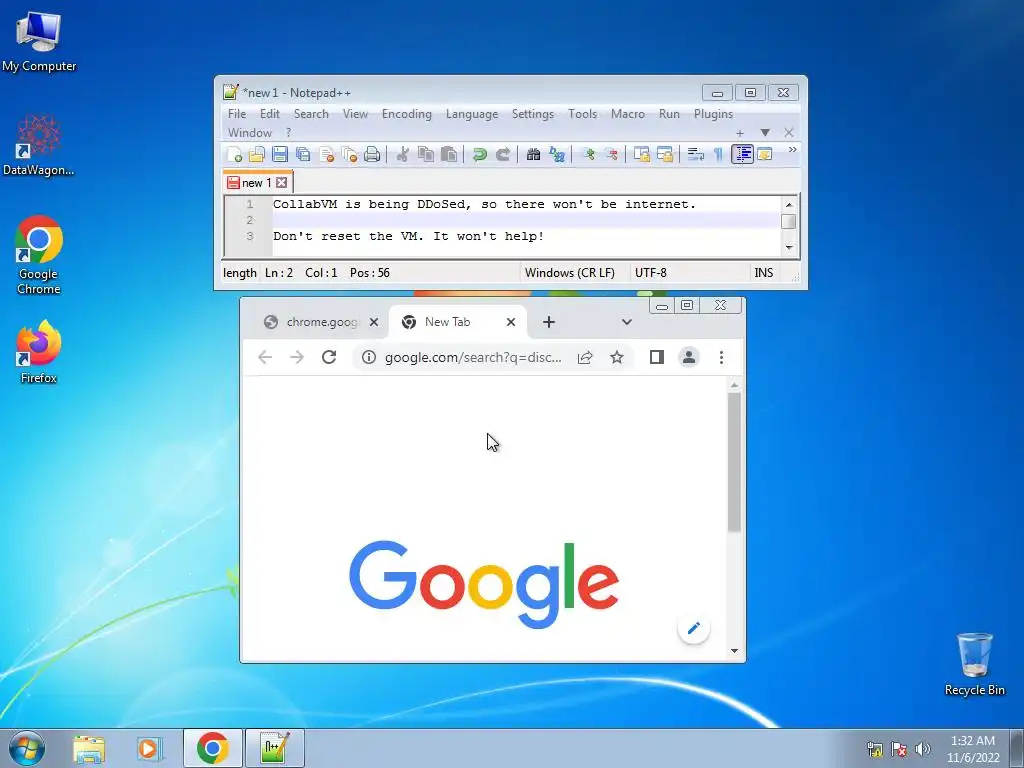The image size is (1024, 768).
Task: Open Windows Explorer from the taskbar
Action: point(89,748)
